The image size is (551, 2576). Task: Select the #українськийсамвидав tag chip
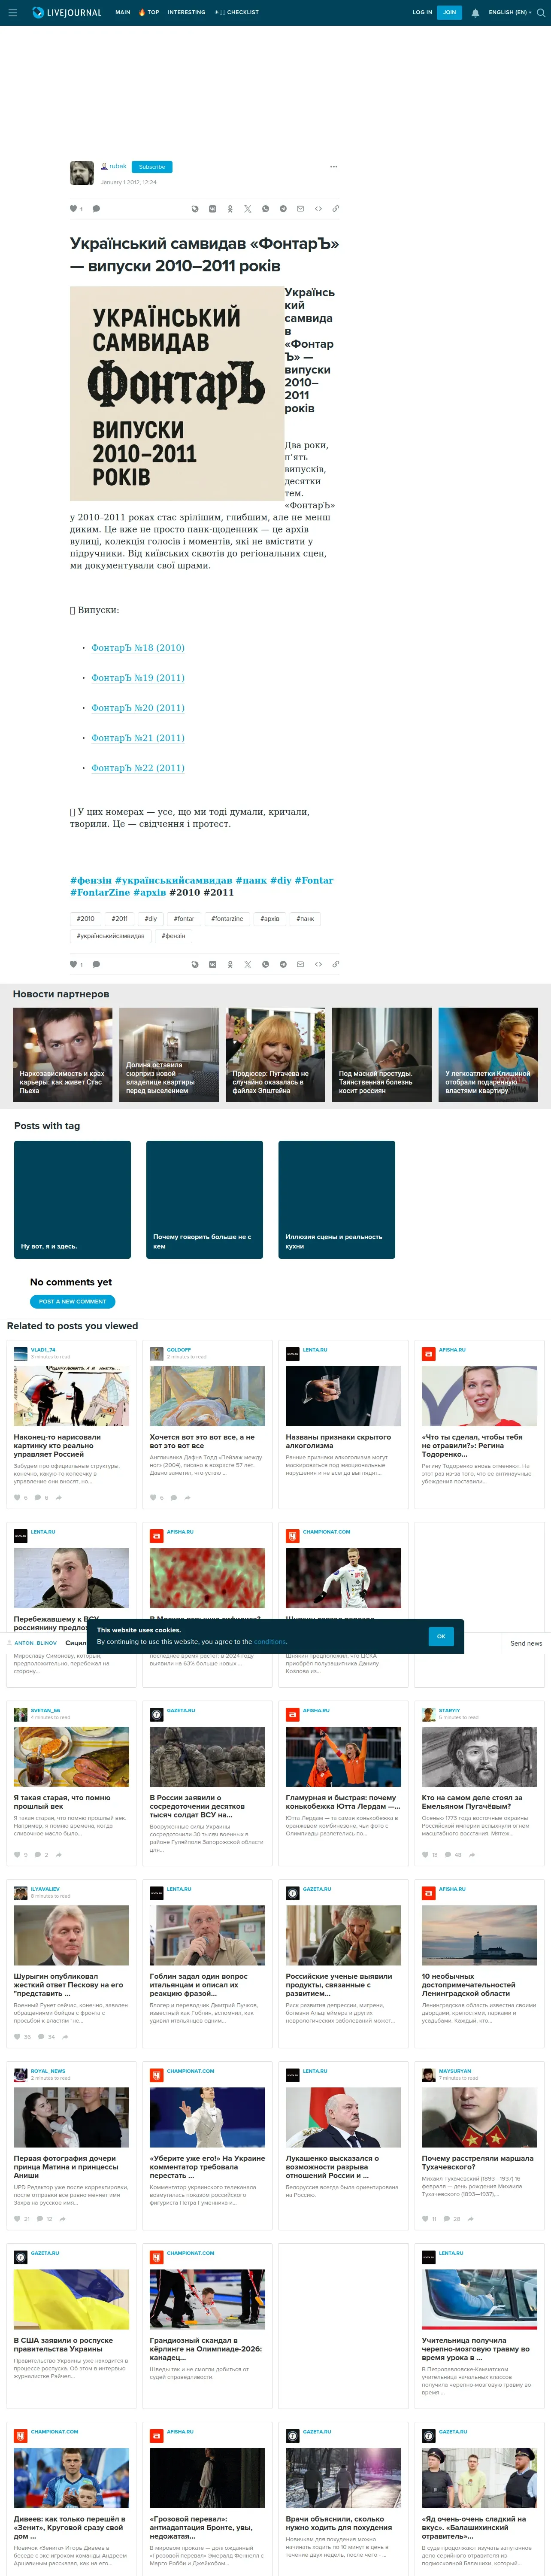pos(111,936)
